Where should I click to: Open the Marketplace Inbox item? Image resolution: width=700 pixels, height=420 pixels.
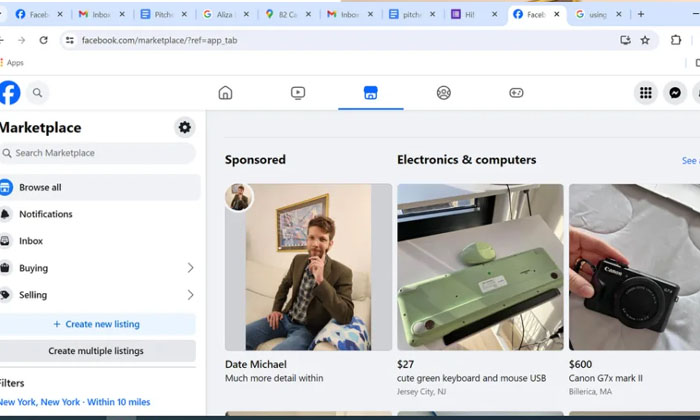[x=31, y=241]
